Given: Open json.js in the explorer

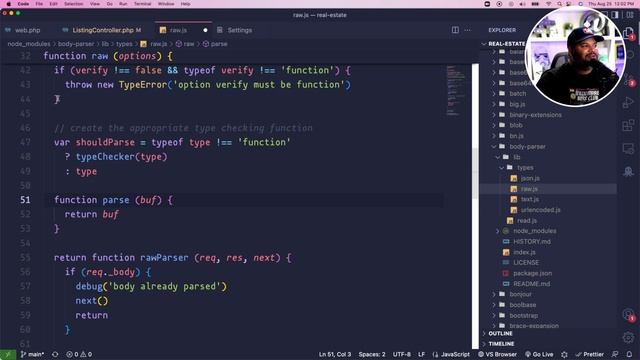Looking at the screenshot, I should (x=530, y=178).
